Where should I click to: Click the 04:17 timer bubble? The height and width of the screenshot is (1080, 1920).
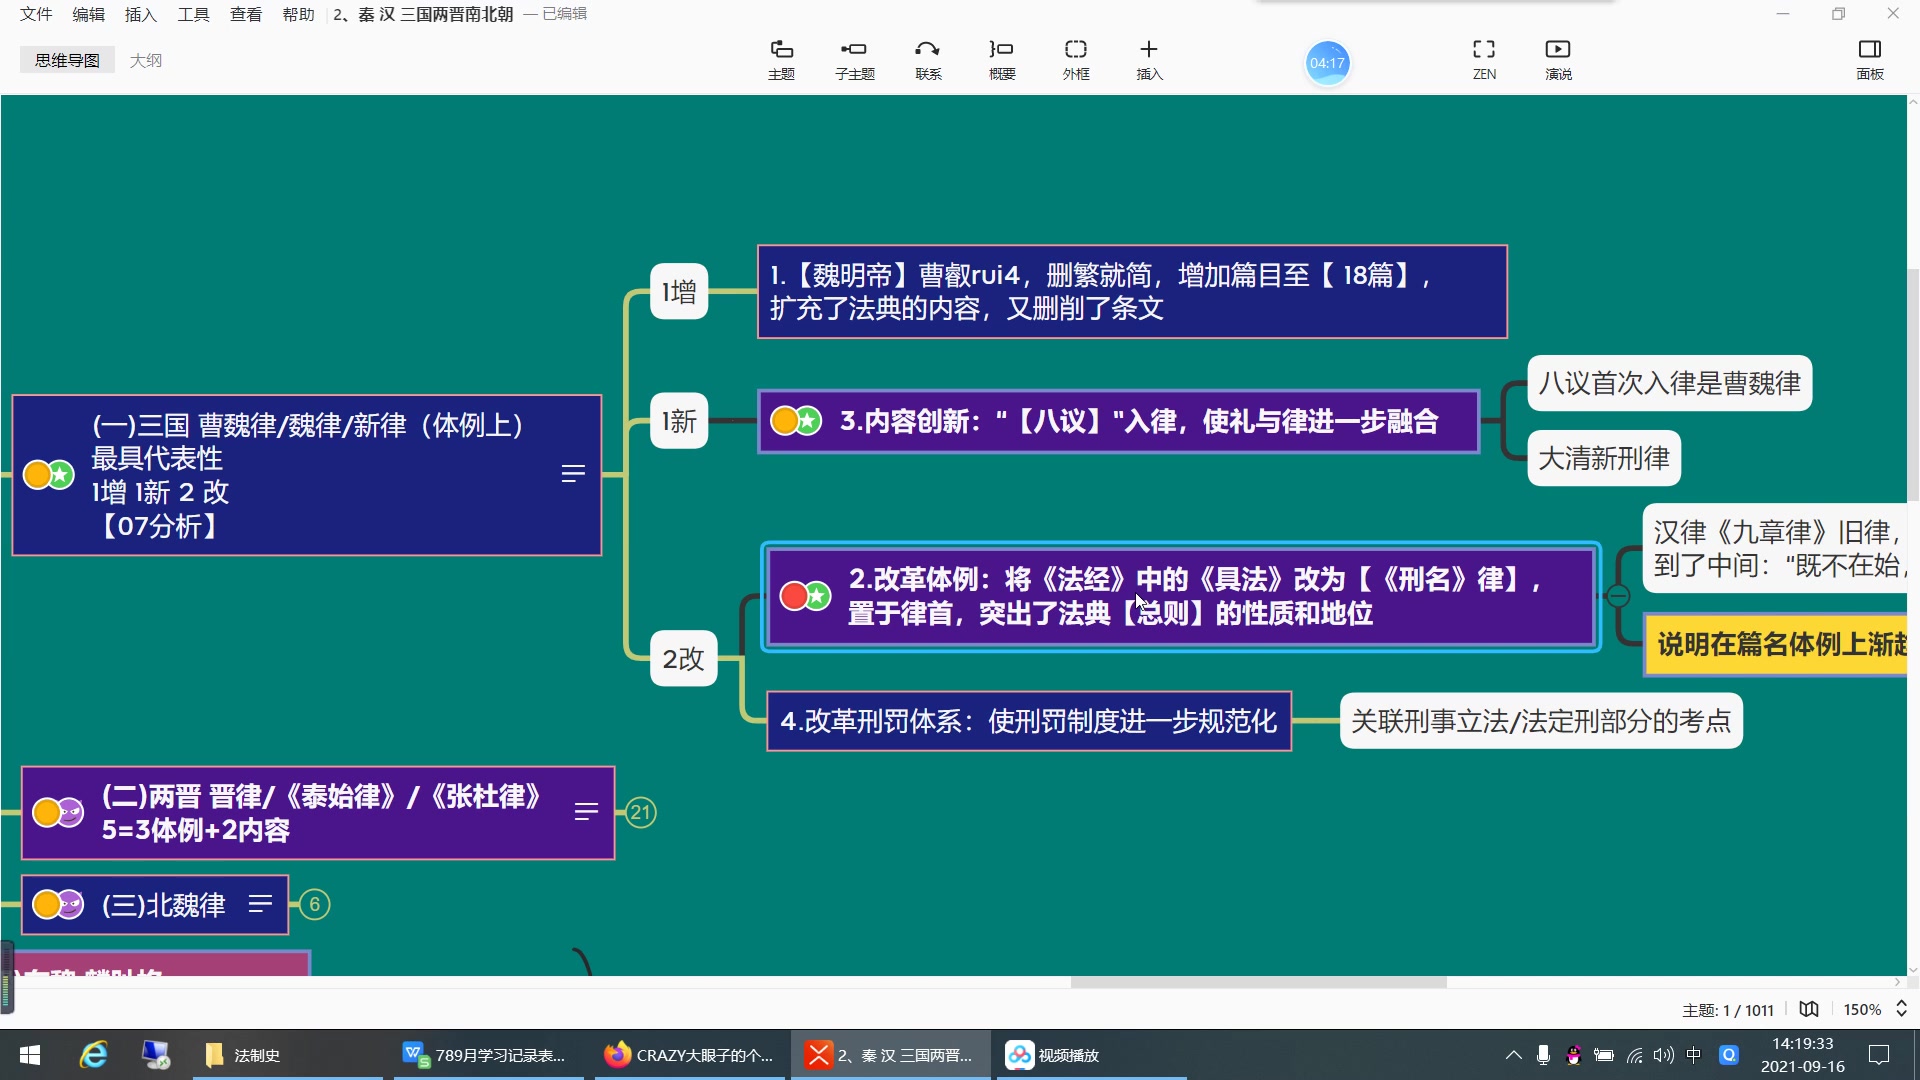point(1327,63)
